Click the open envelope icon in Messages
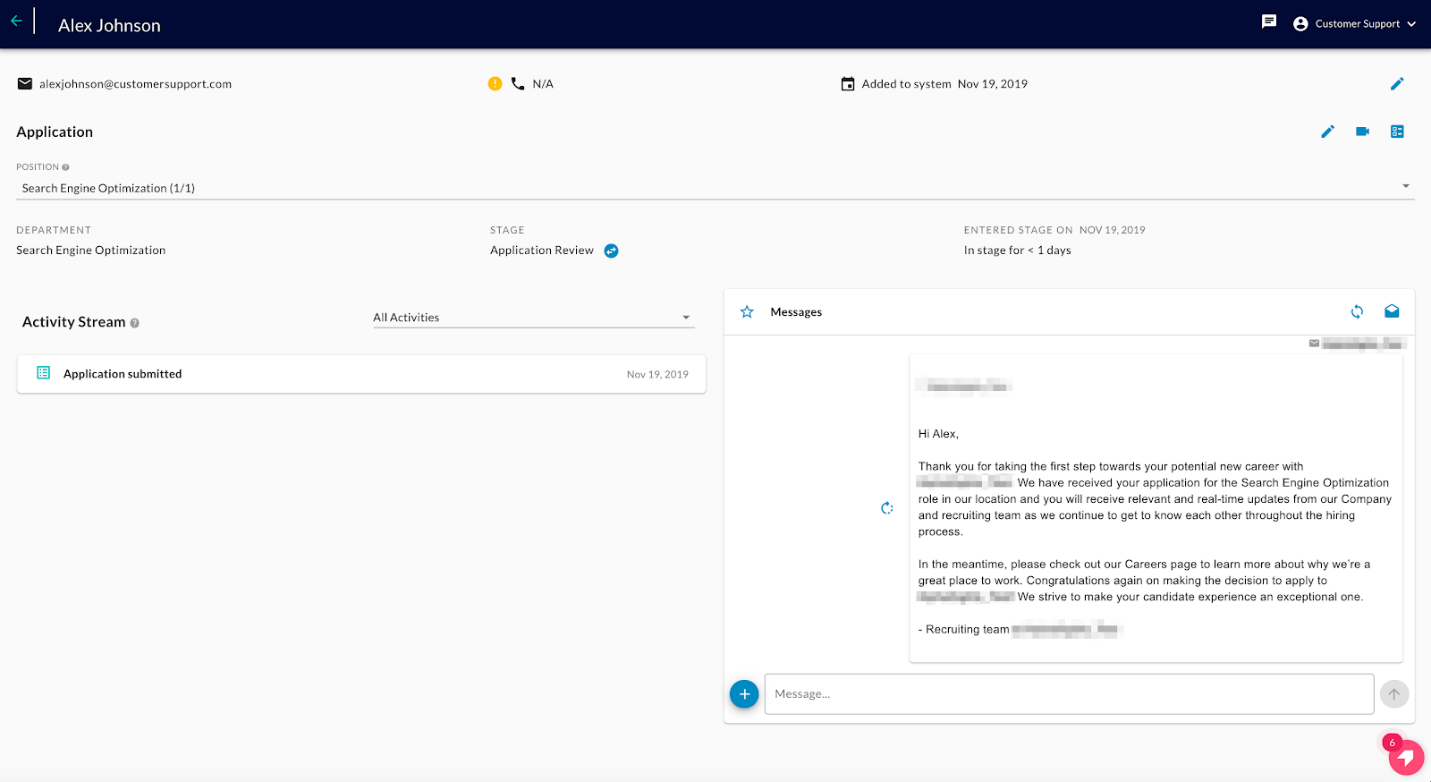1431x782 pixels. point(1392,312)
